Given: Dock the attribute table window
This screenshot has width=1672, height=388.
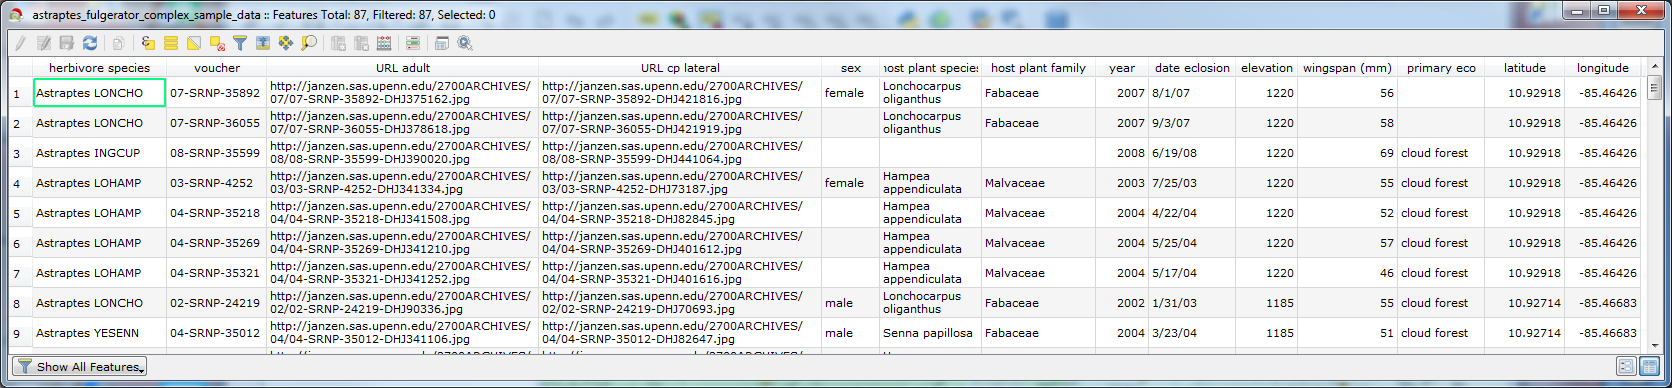Looking at the screenshot, I should [442, 43].
